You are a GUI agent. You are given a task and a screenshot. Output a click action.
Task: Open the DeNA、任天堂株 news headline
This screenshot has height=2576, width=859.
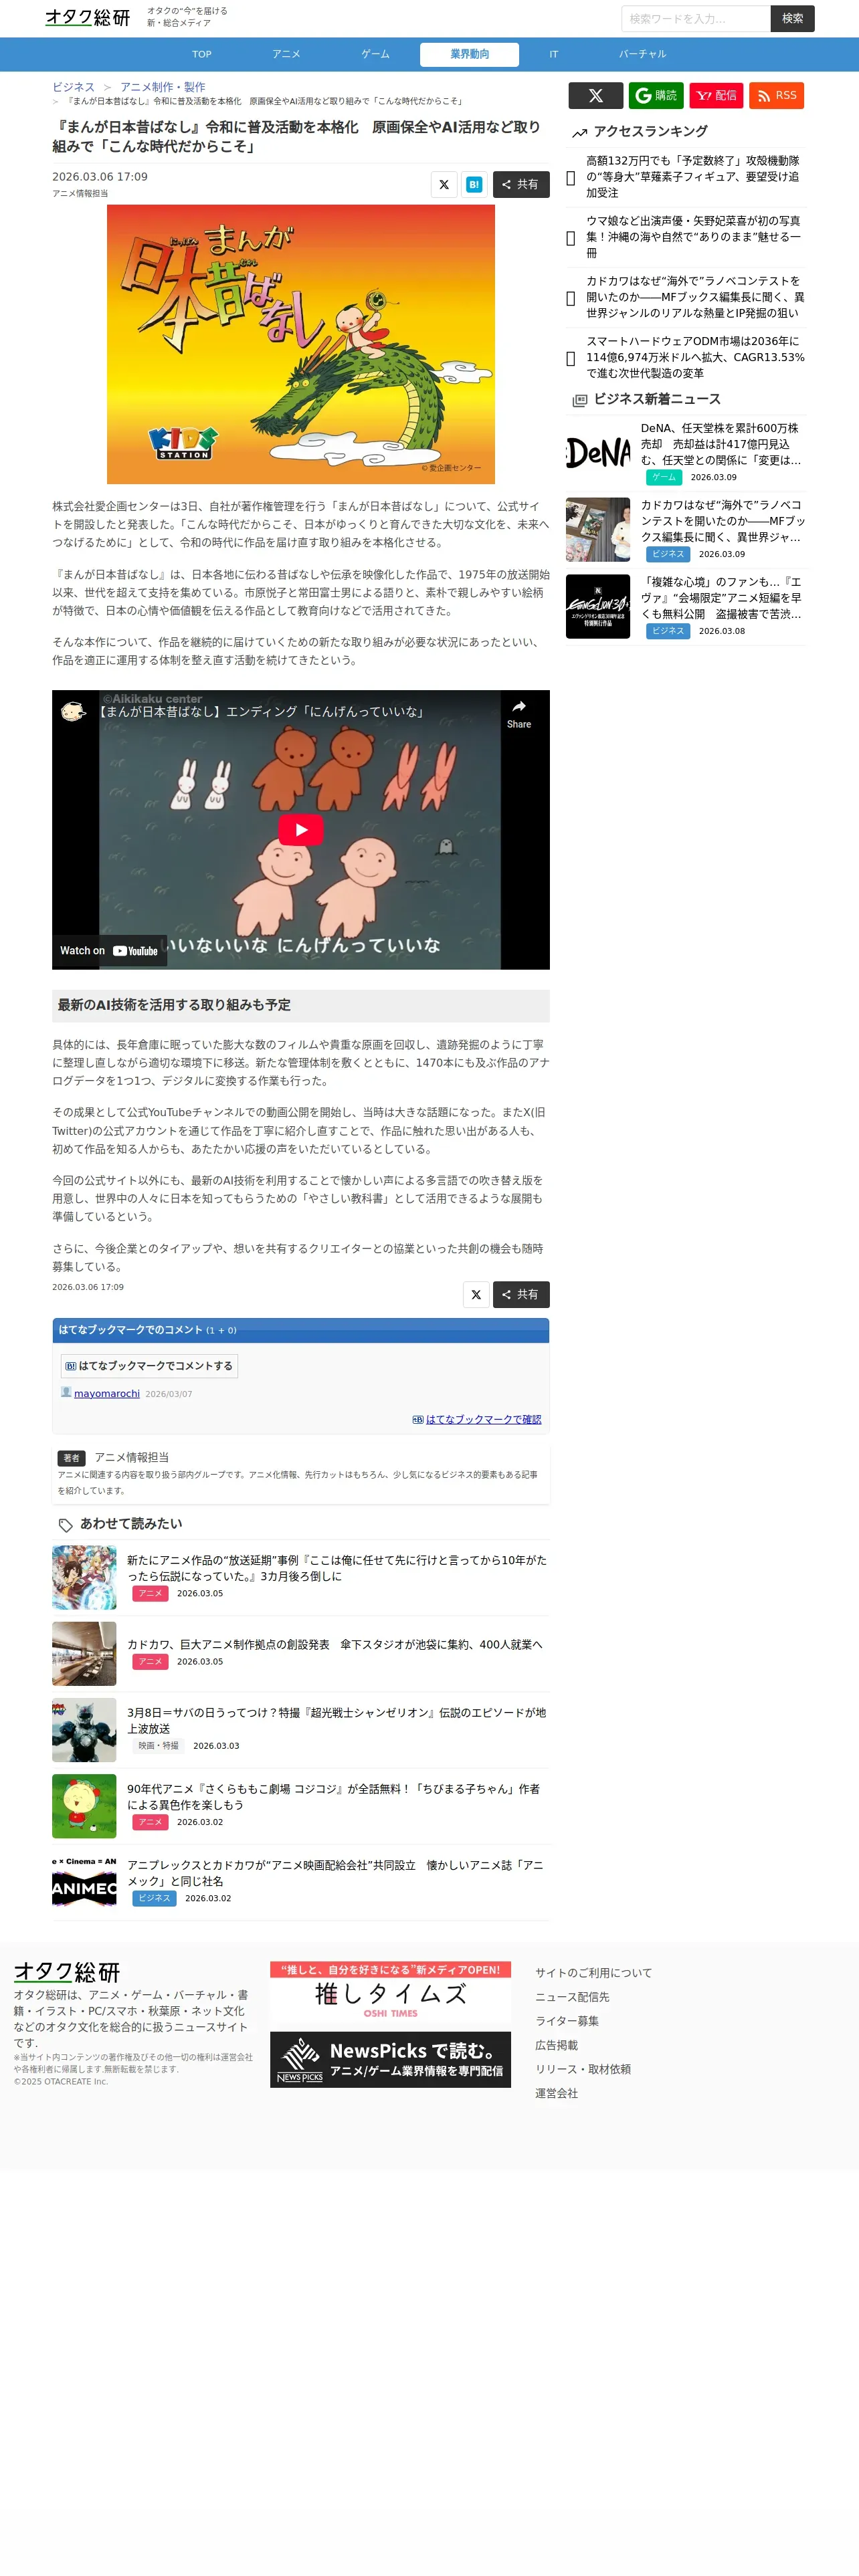click(x=721, y=444)
